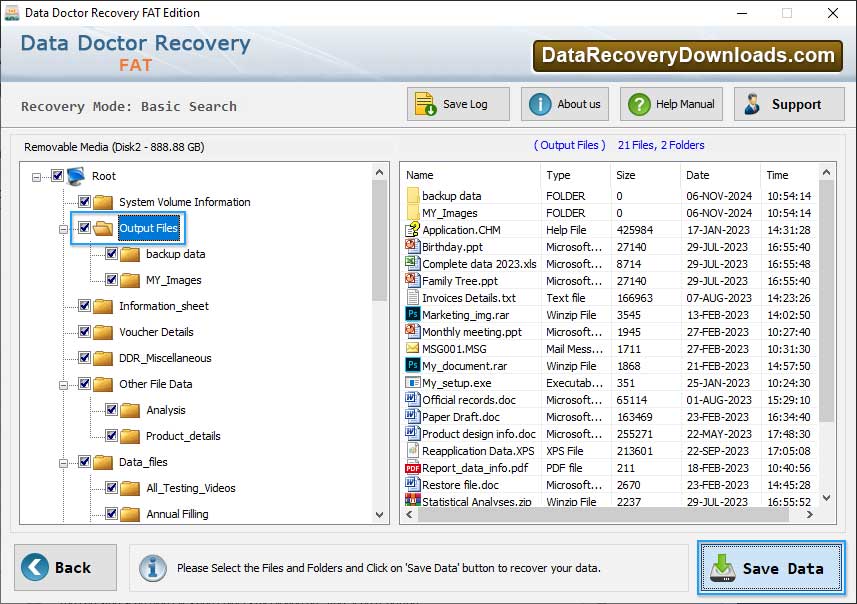Collapse the Root tree node
857x604 pixels.
pos(36,177)
